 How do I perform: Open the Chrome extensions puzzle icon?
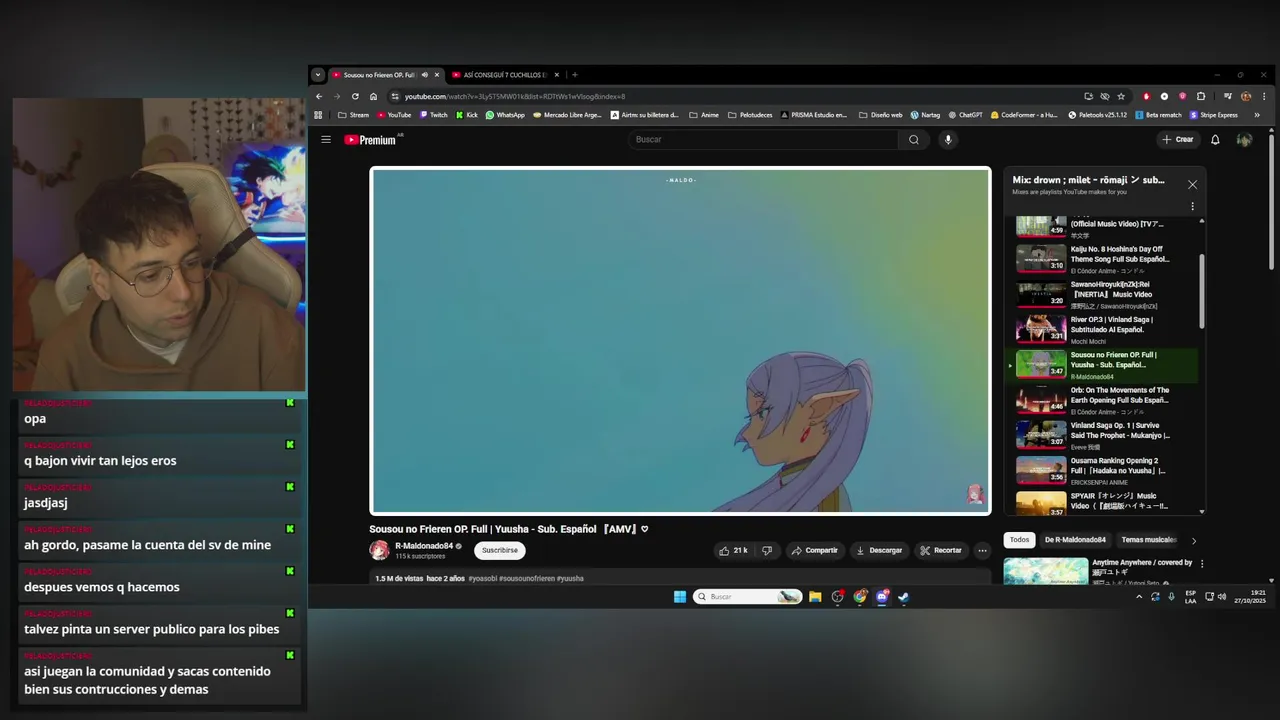point(1201,96)
